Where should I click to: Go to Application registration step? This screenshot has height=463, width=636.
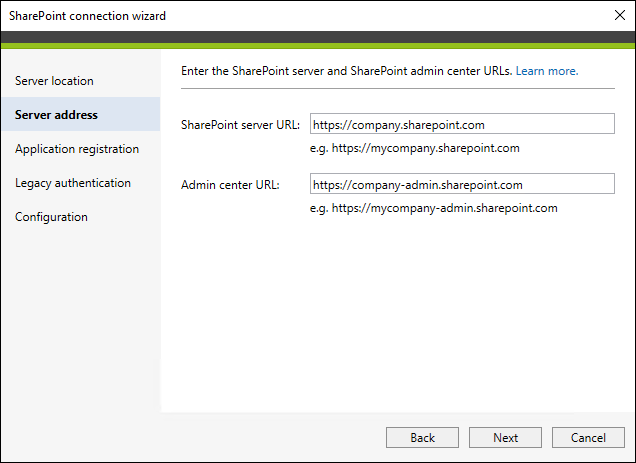click(x=77, y=149)
